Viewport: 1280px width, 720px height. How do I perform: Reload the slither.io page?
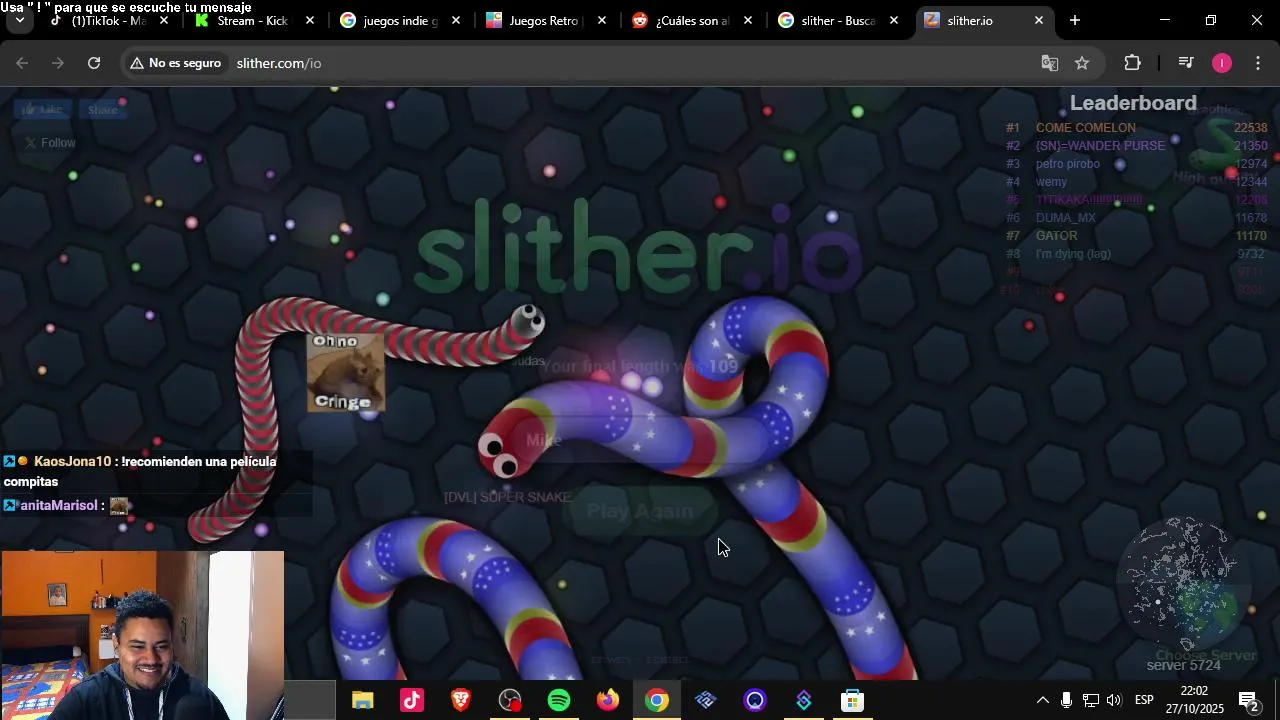94,63
